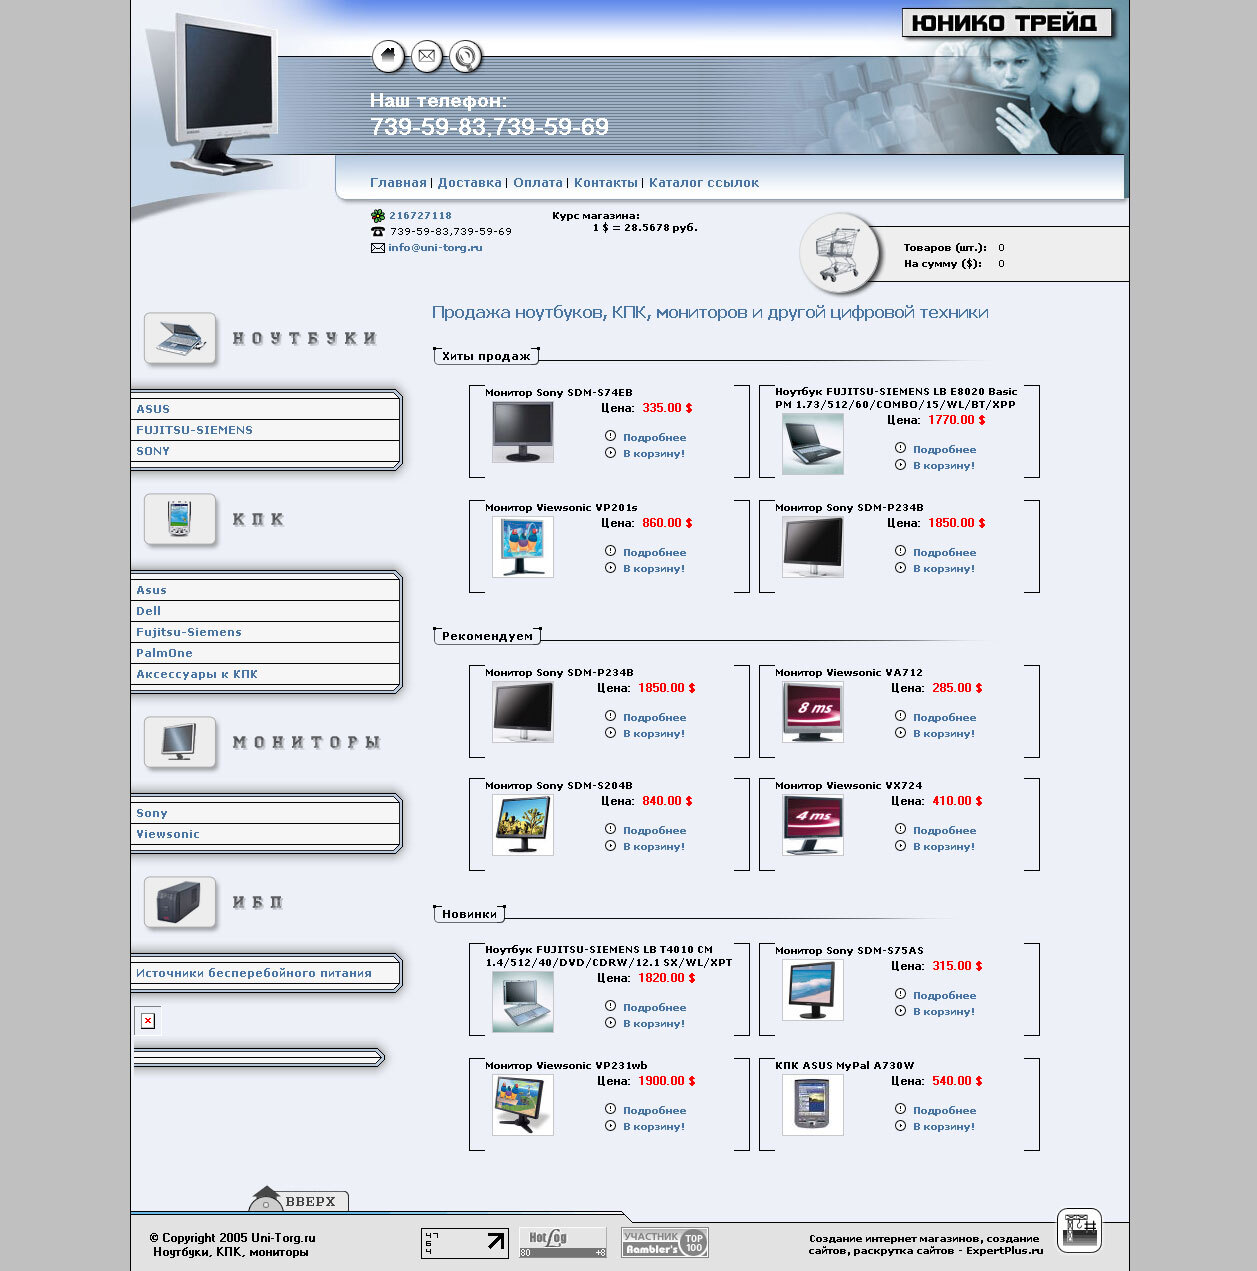
Task: Click the UPS category icon
Action: pyautogui.click(x=179, y=902)
